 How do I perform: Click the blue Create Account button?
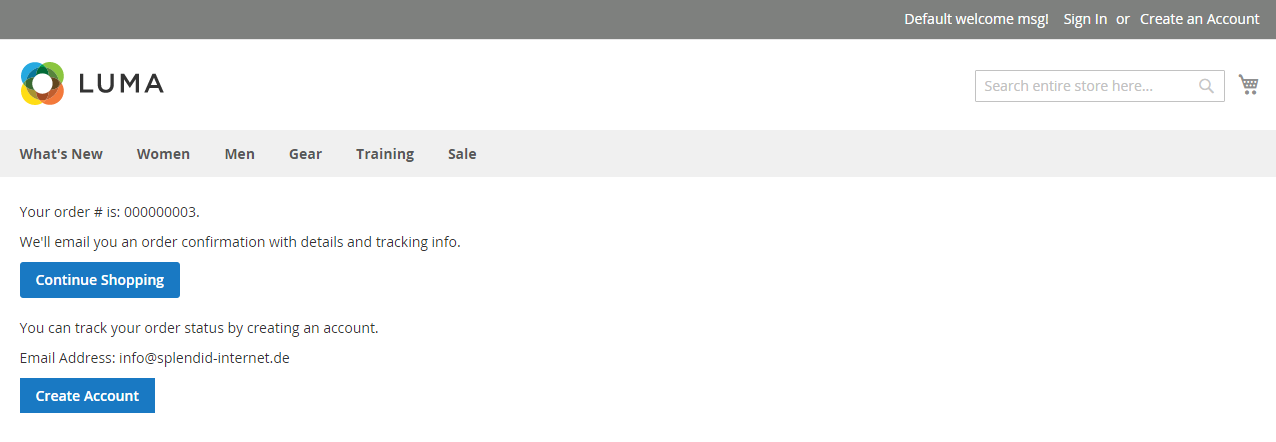click(x=87, y=396)
